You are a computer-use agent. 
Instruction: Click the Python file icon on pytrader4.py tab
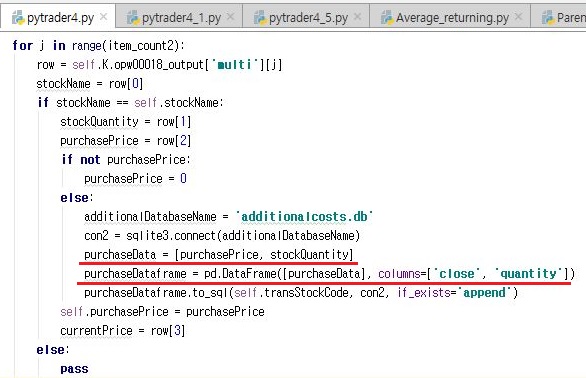click(18, 18)
